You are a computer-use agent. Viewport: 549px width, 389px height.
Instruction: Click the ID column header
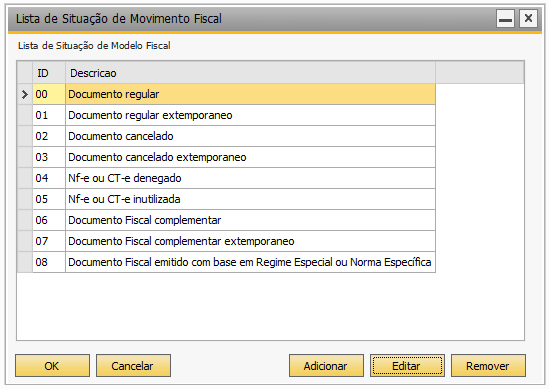(x=49, y=73)
